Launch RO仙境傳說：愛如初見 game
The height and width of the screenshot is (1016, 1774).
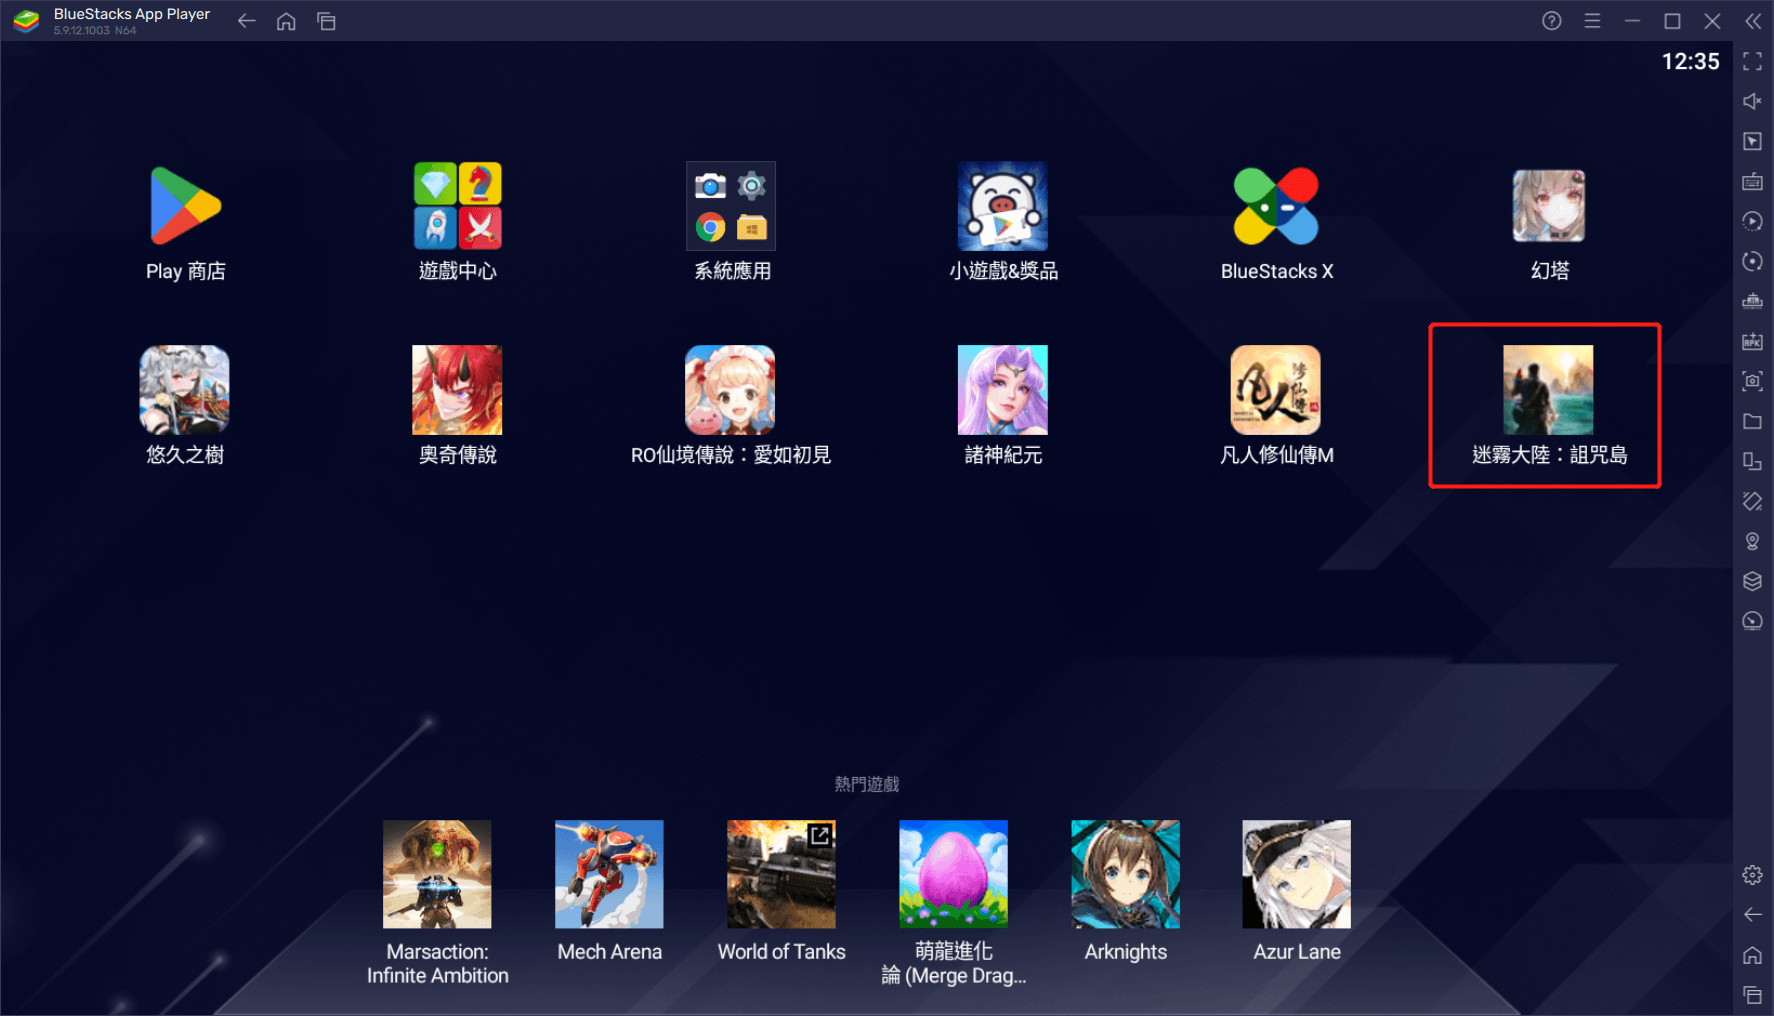[x=730, y=390]
